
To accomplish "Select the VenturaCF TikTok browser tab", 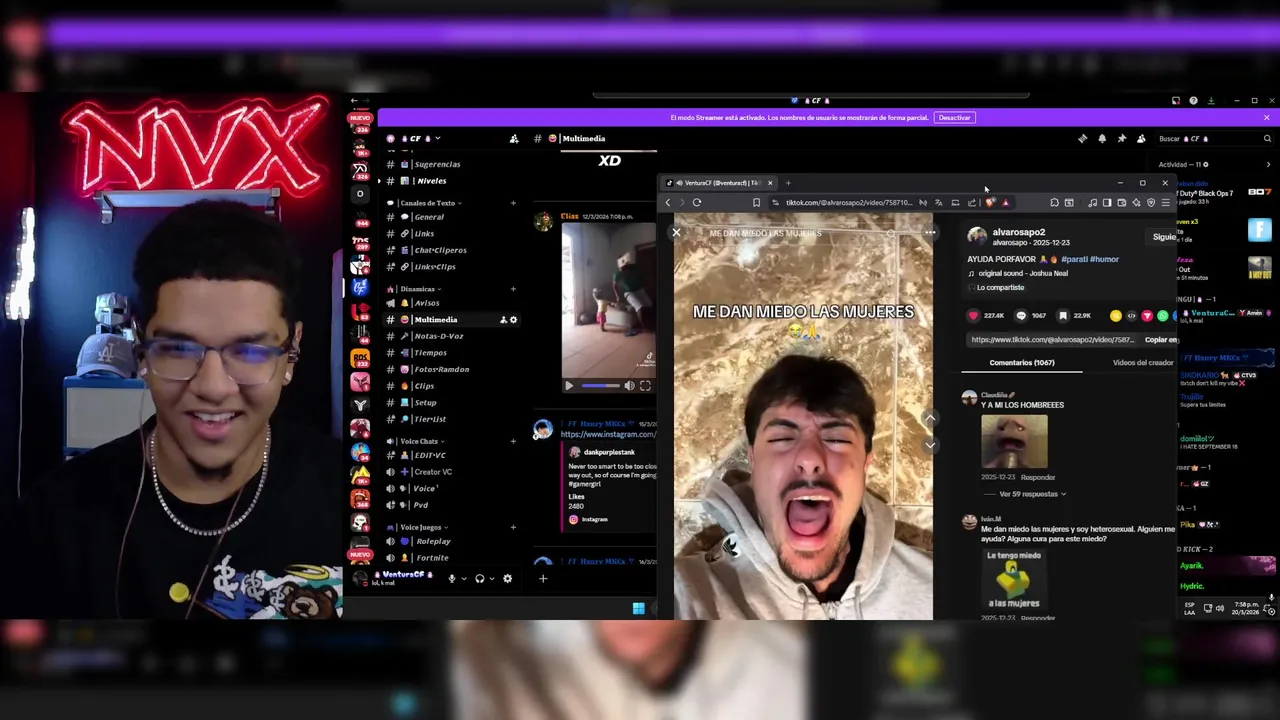I will 719,183.
